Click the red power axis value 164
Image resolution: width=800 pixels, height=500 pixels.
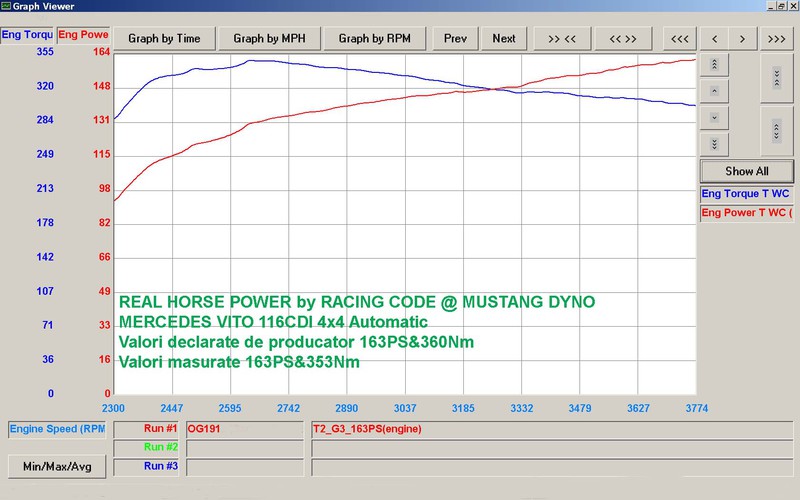(x=102, y=52)
